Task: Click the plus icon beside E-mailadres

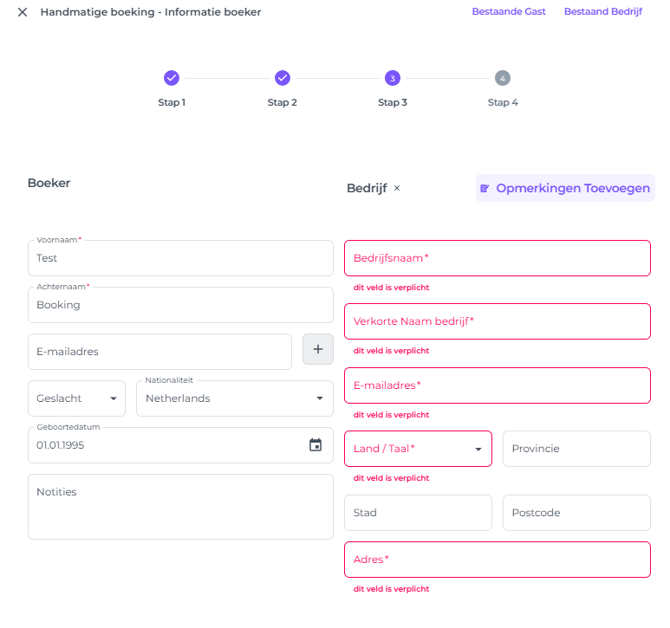Action: (x=318, y=350)
